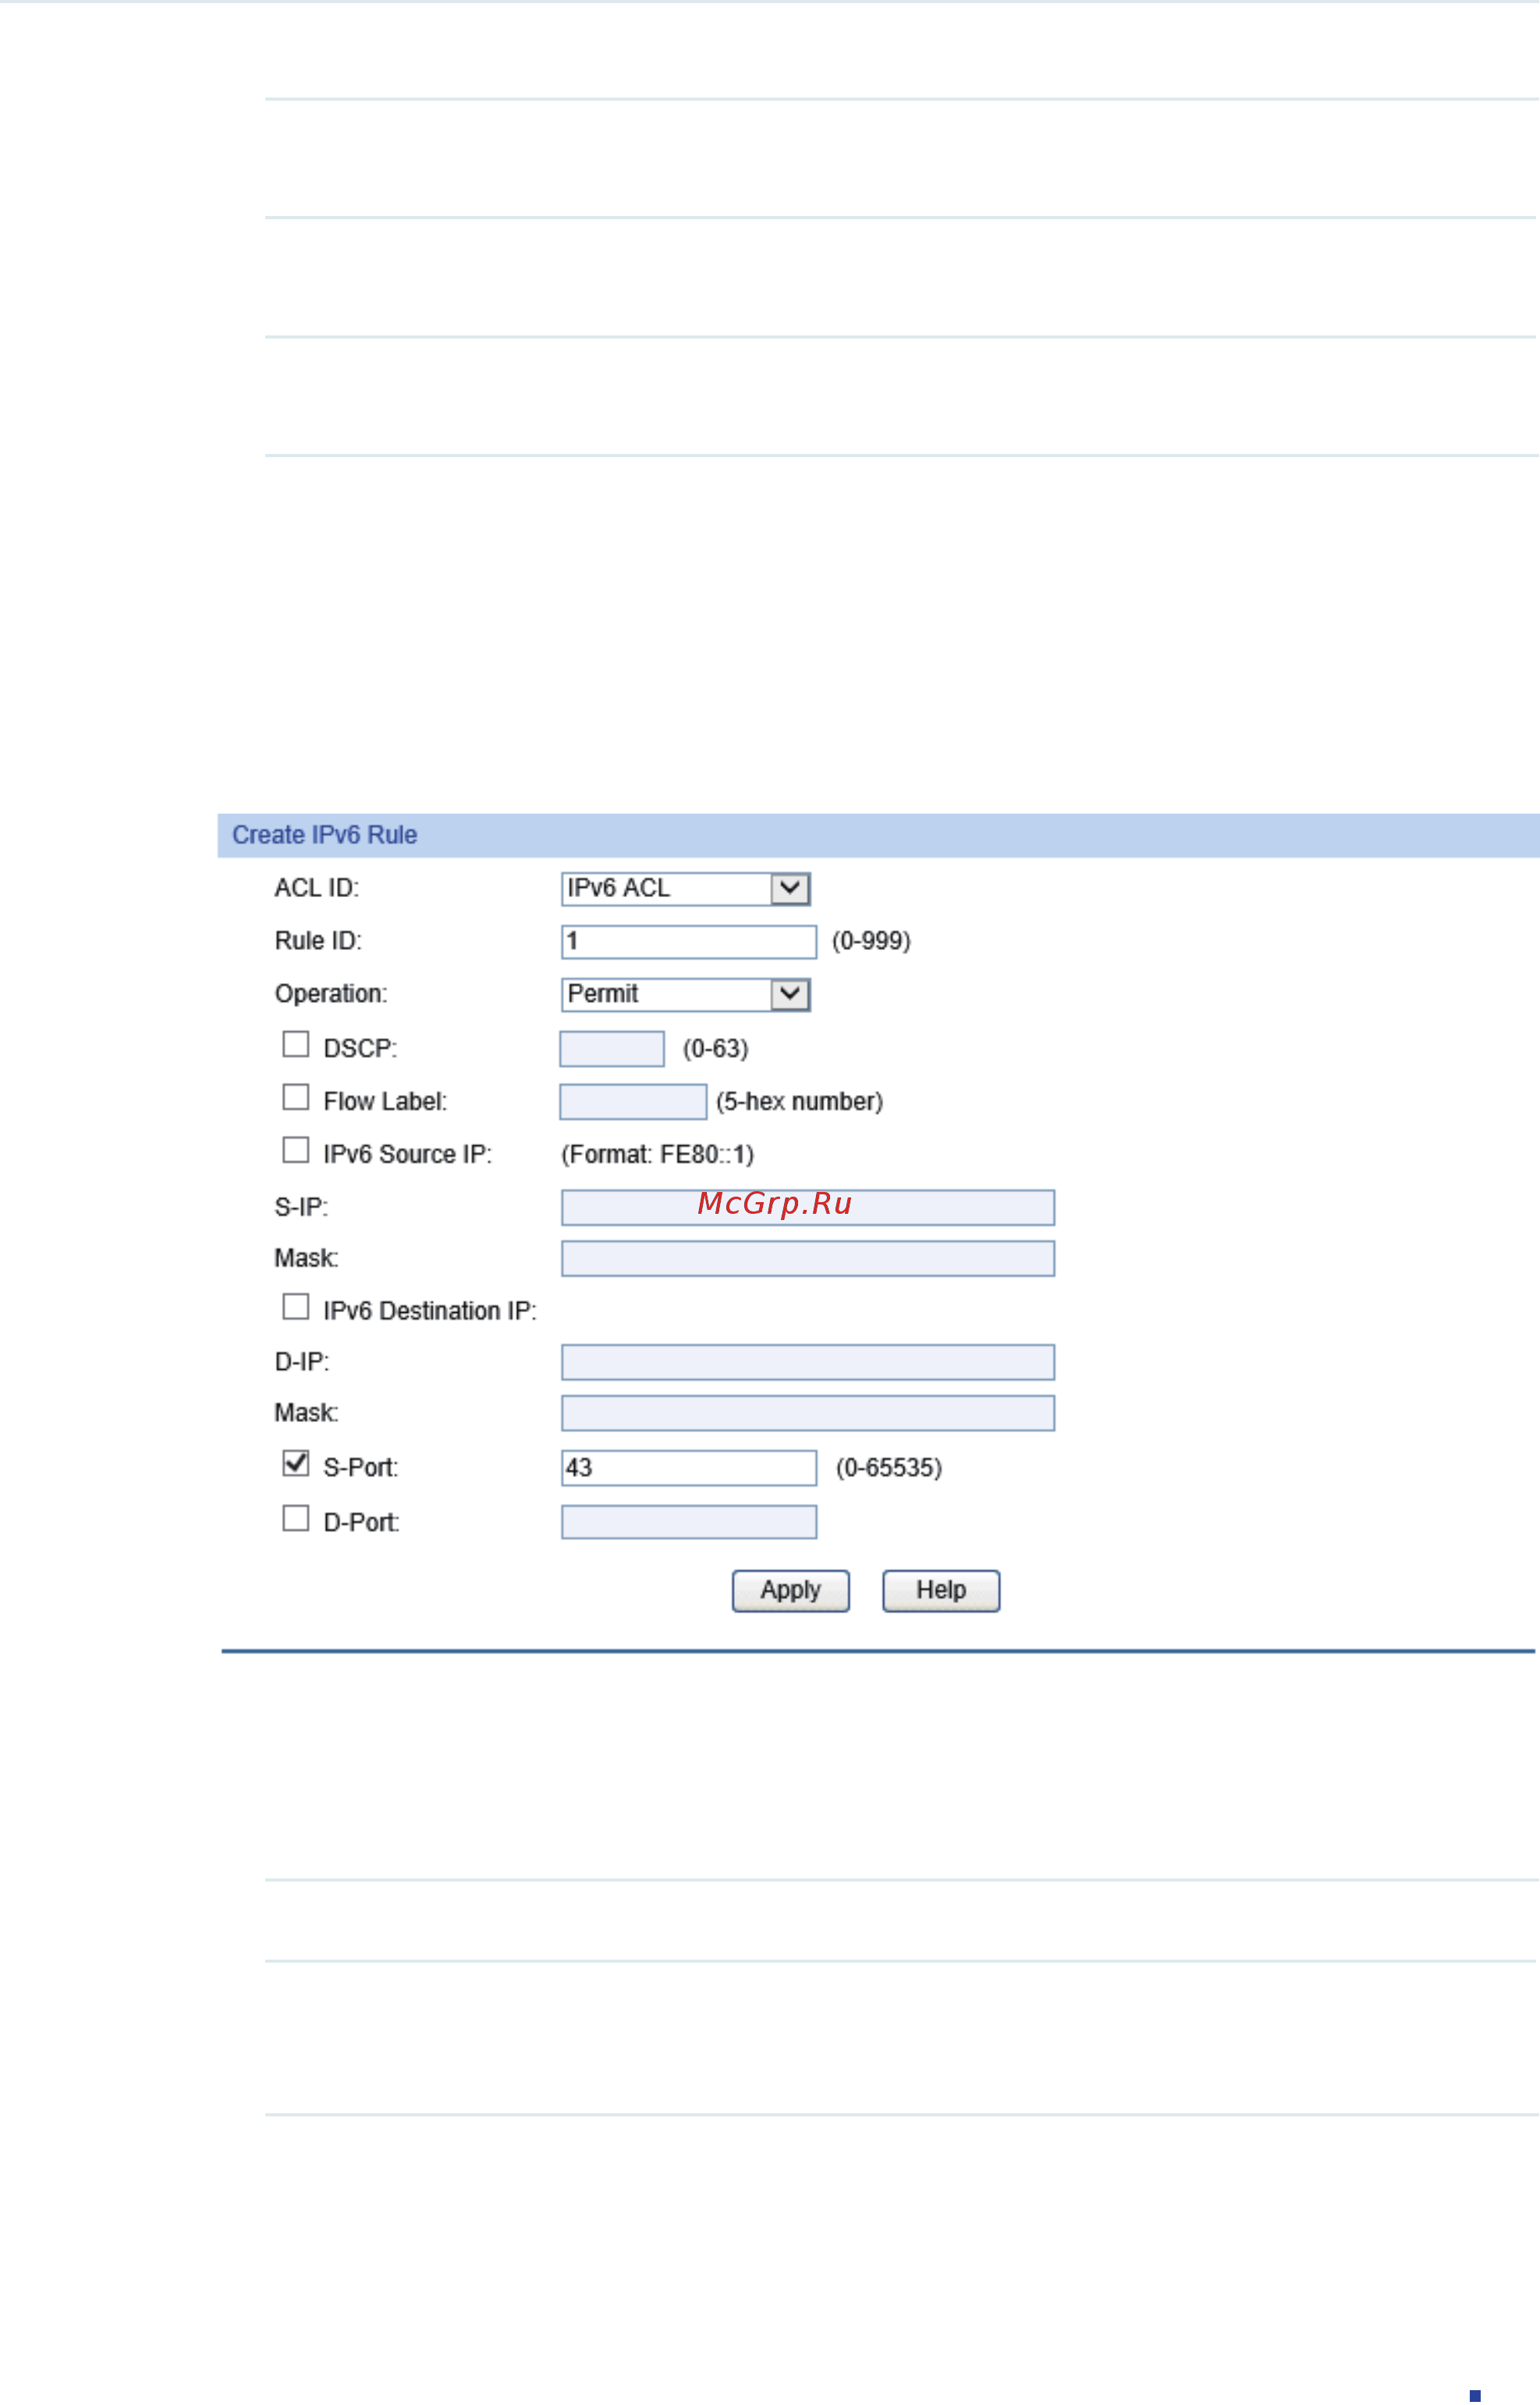Click the D-Port input field

pos(688,1522)
